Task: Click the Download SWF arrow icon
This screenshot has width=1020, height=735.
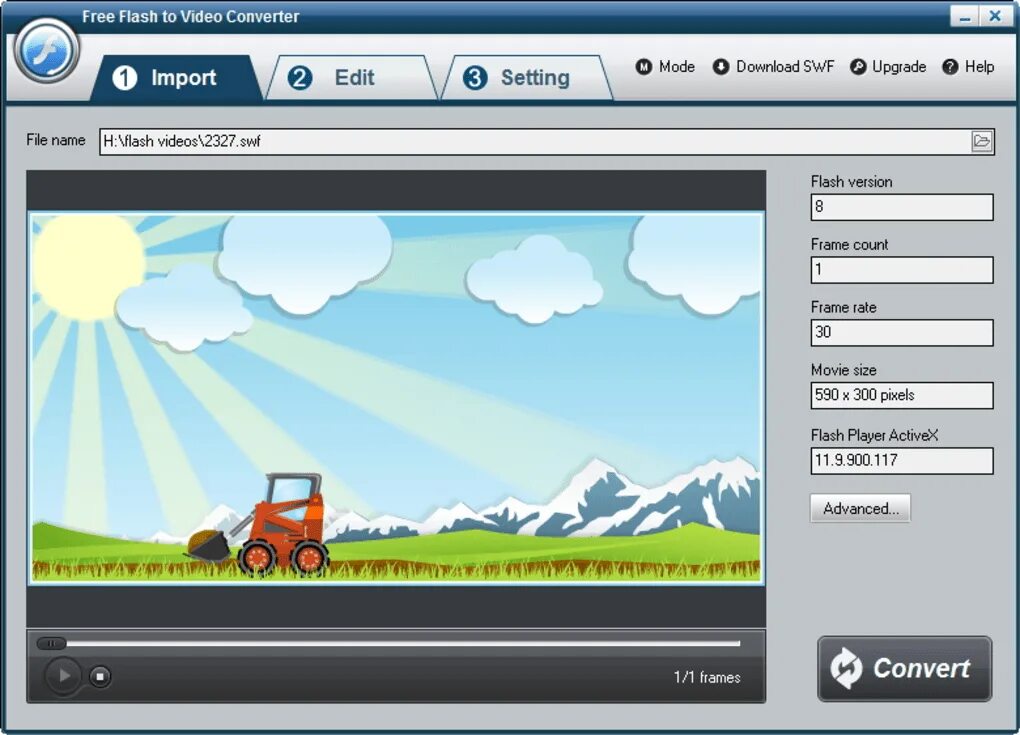Action: 721,67
